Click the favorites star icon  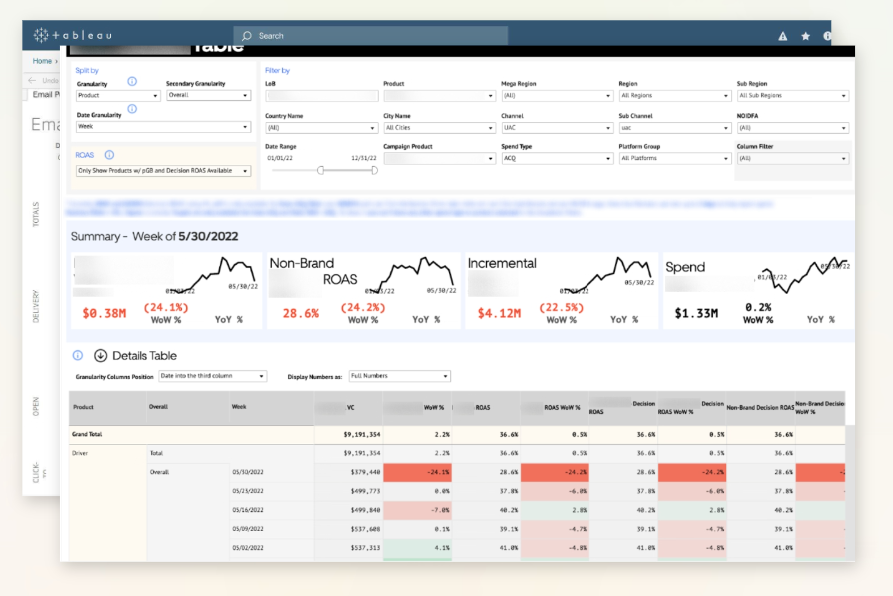pos(805,36)
